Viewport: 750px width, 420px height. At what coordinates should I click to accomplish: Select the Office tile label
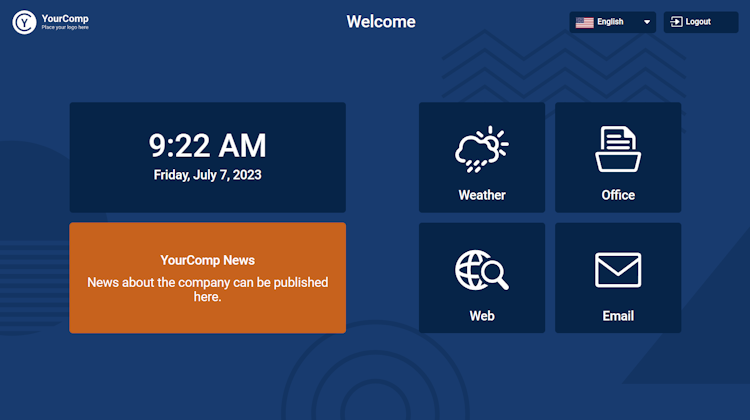618,195
